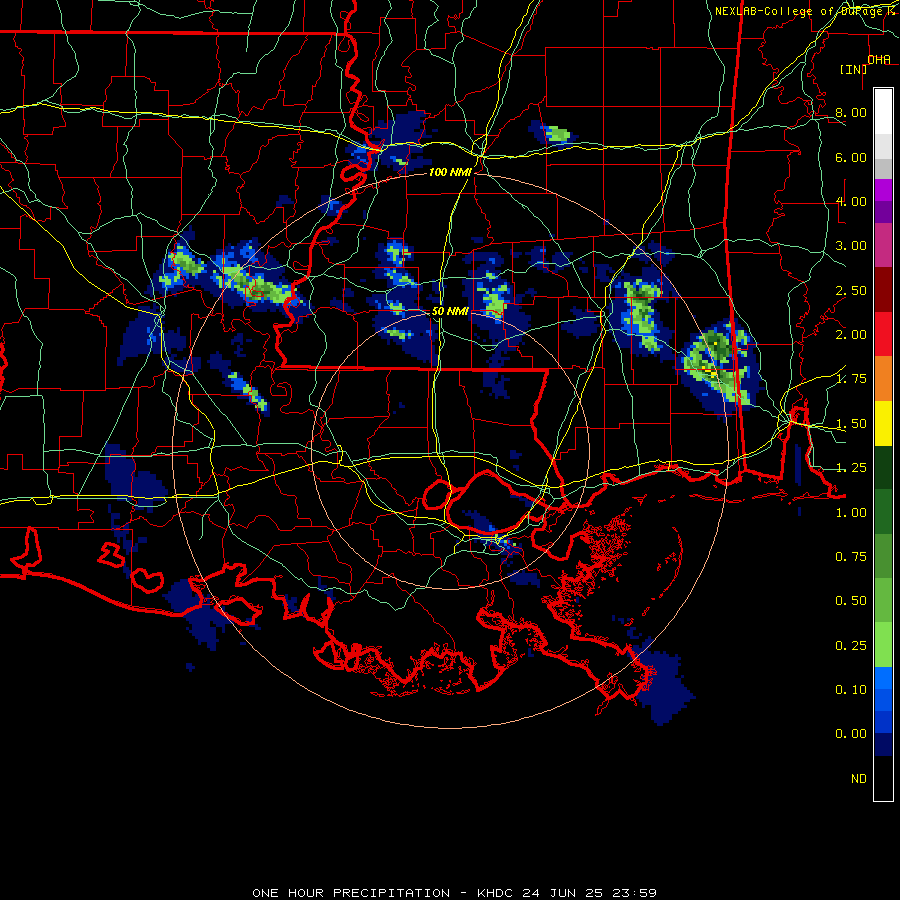Screen dimensions: 900x900
Task: Click the '1.00' legend label
Action: coord(851,513)
